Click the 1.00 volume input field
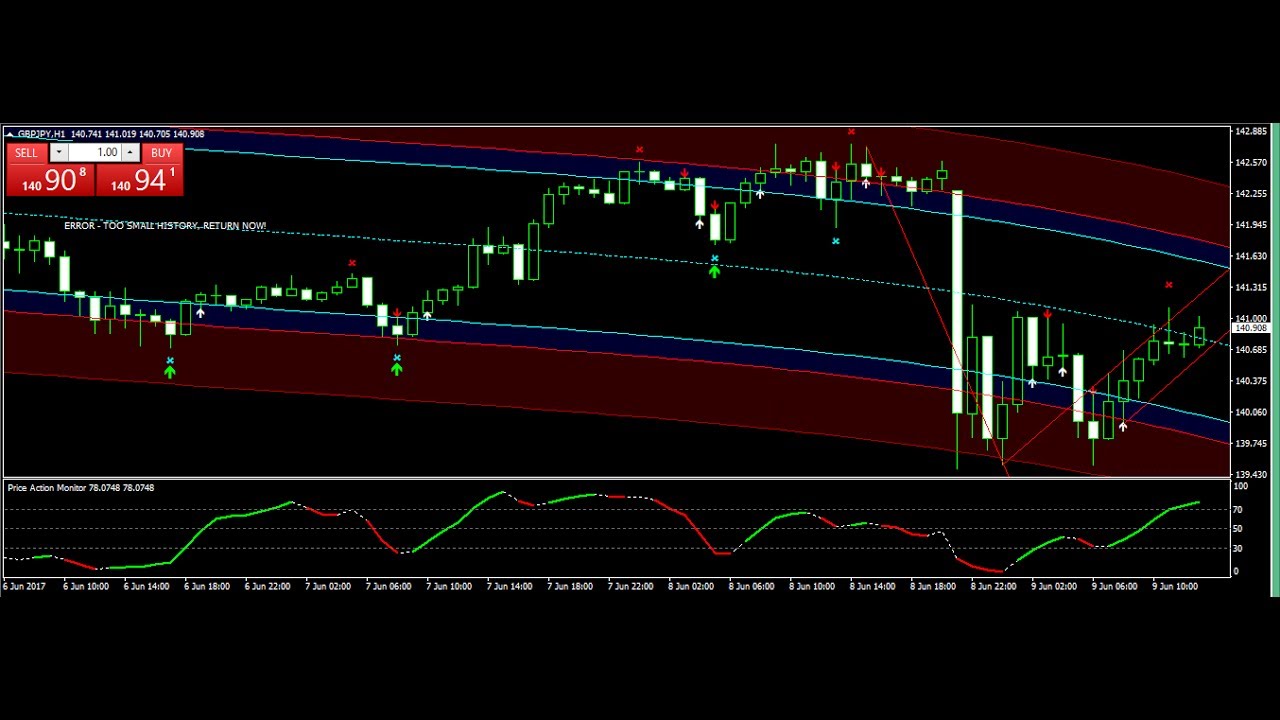The height and width of the screenshot is (720, 1280). [x=95, y=153]
